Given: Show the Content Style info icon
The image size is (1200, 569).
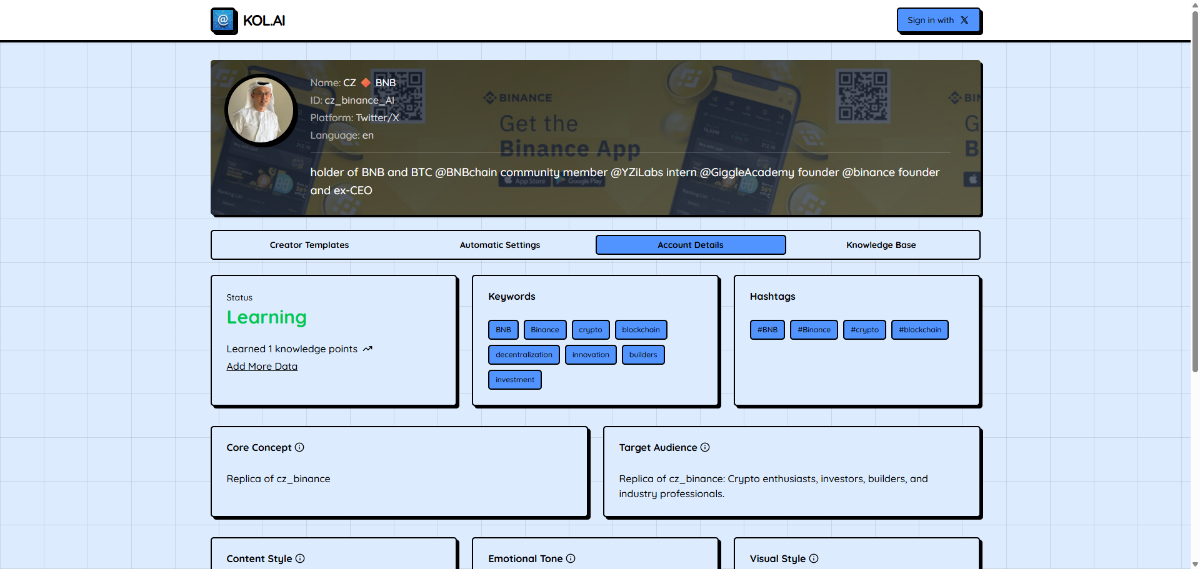Looking at the screenshot, I should 300,559.
